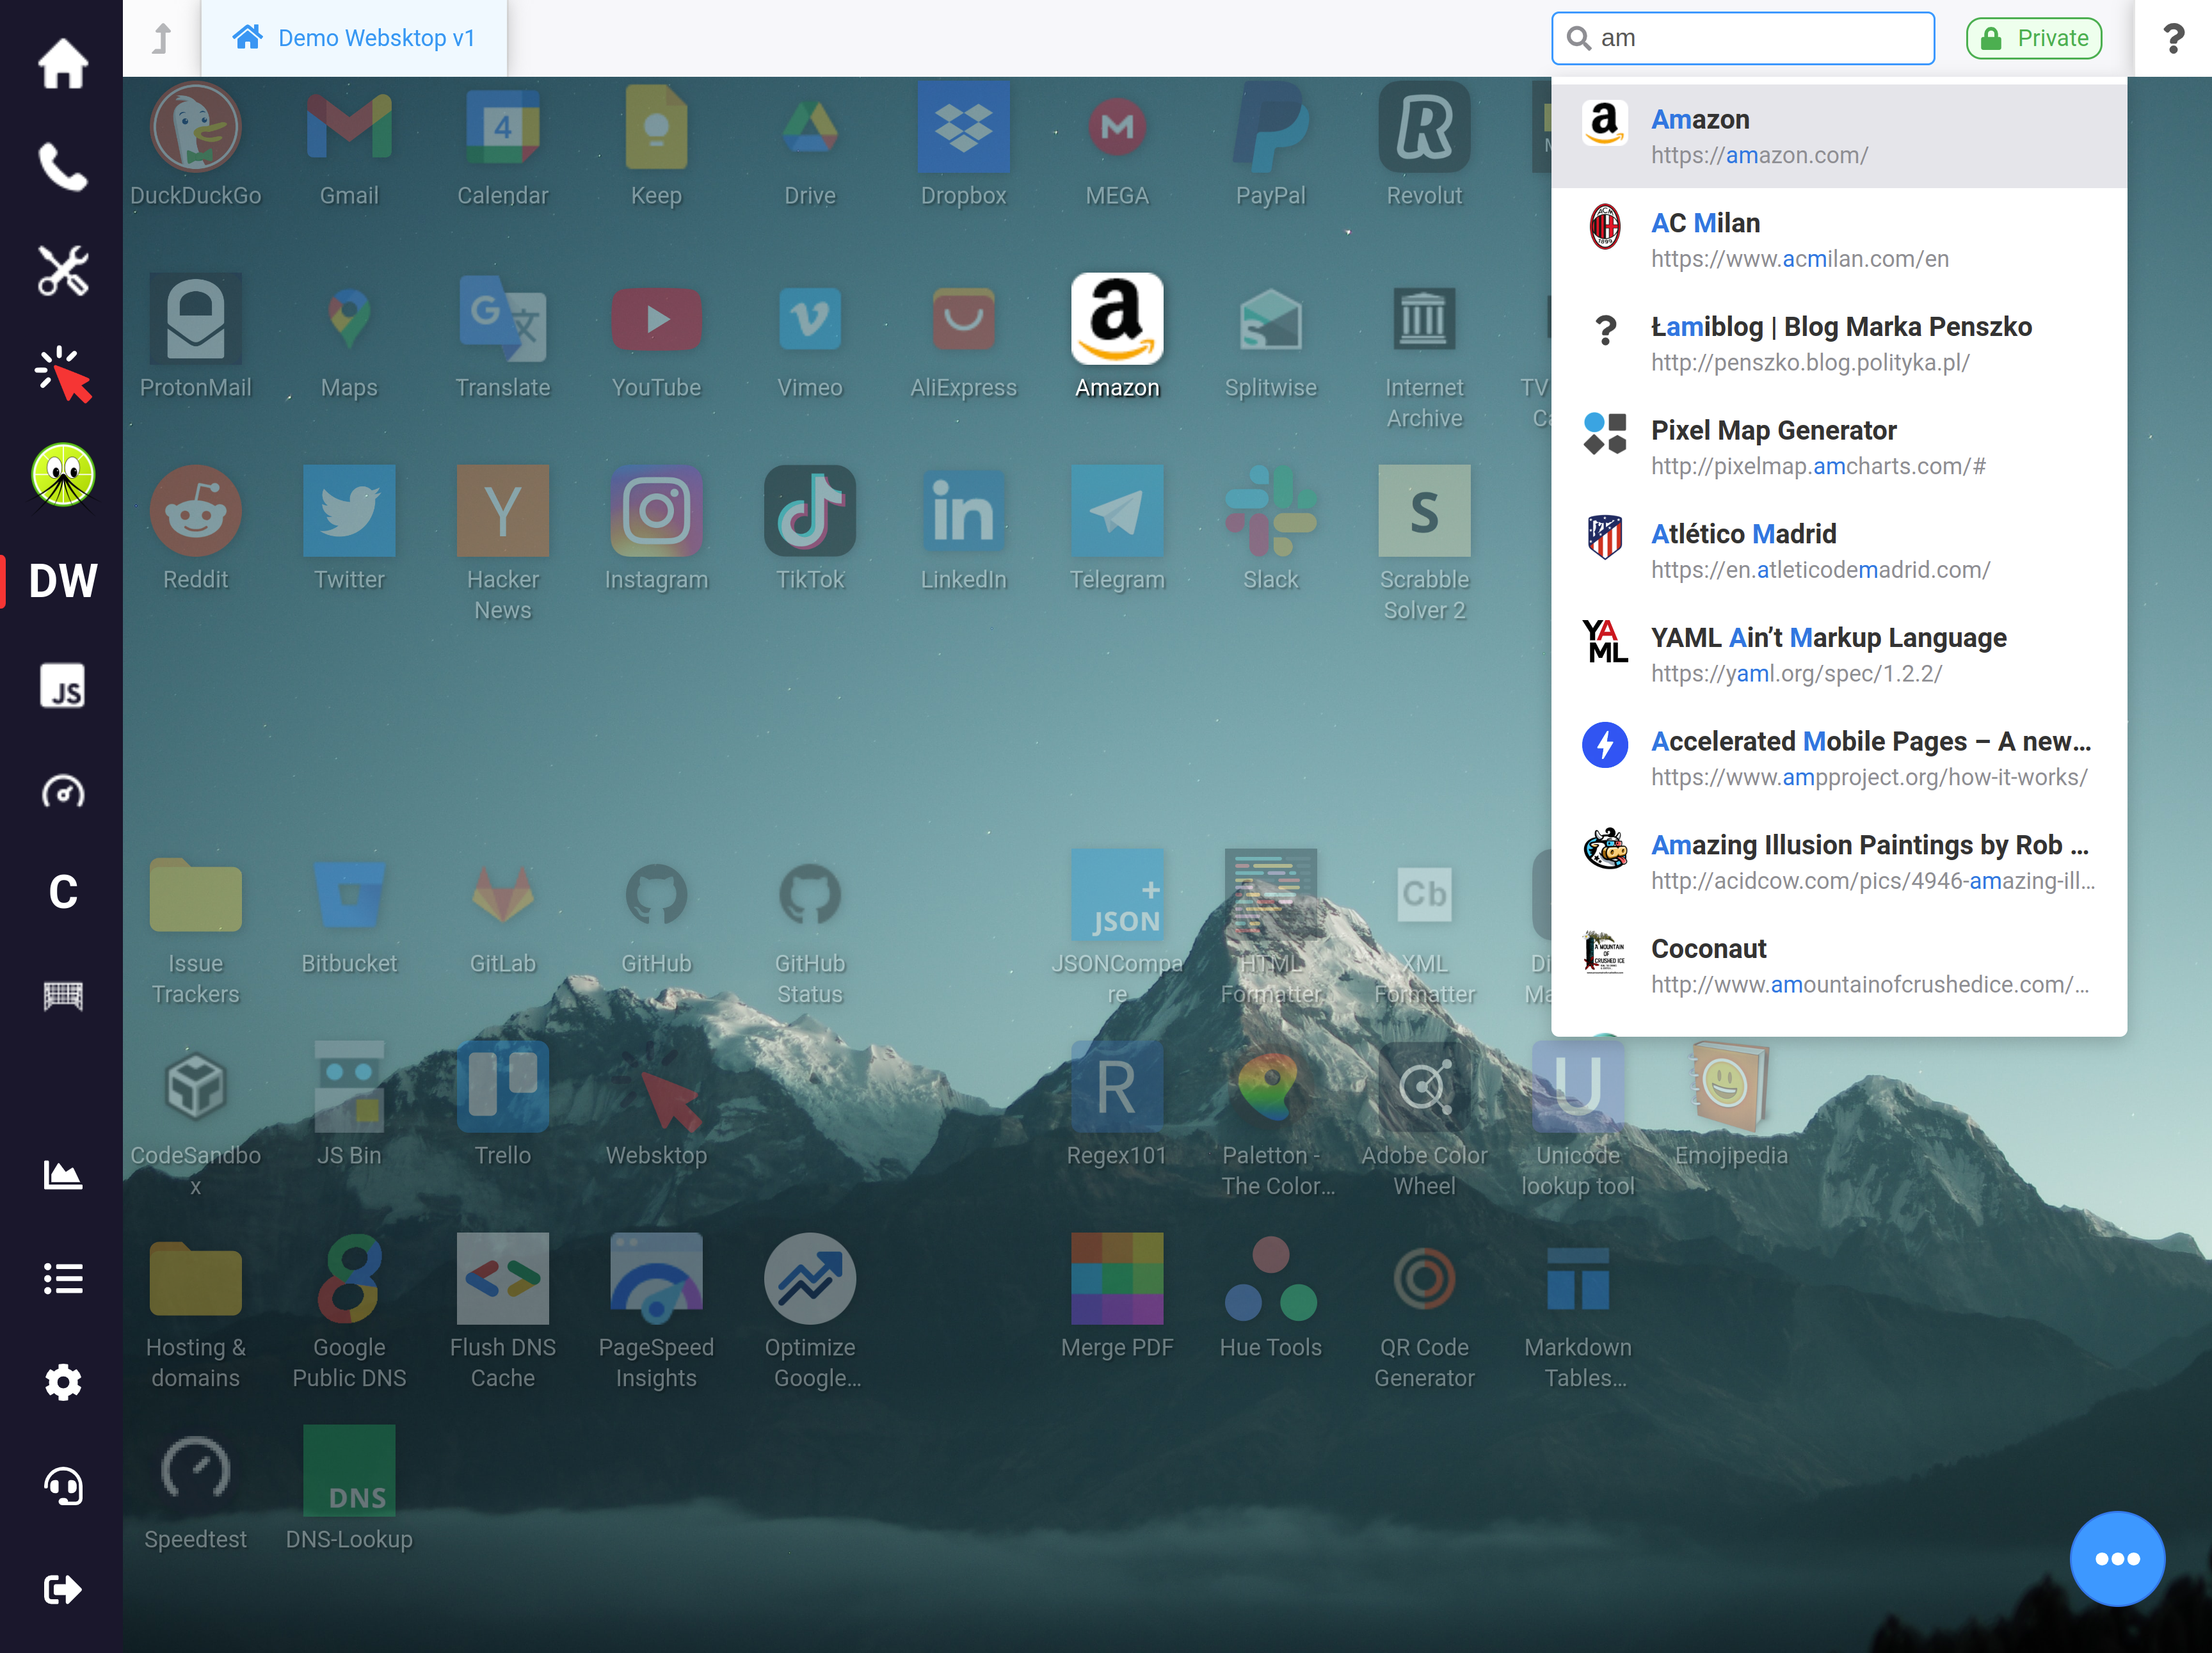Open the JS sidebar icon

[62, 686]
